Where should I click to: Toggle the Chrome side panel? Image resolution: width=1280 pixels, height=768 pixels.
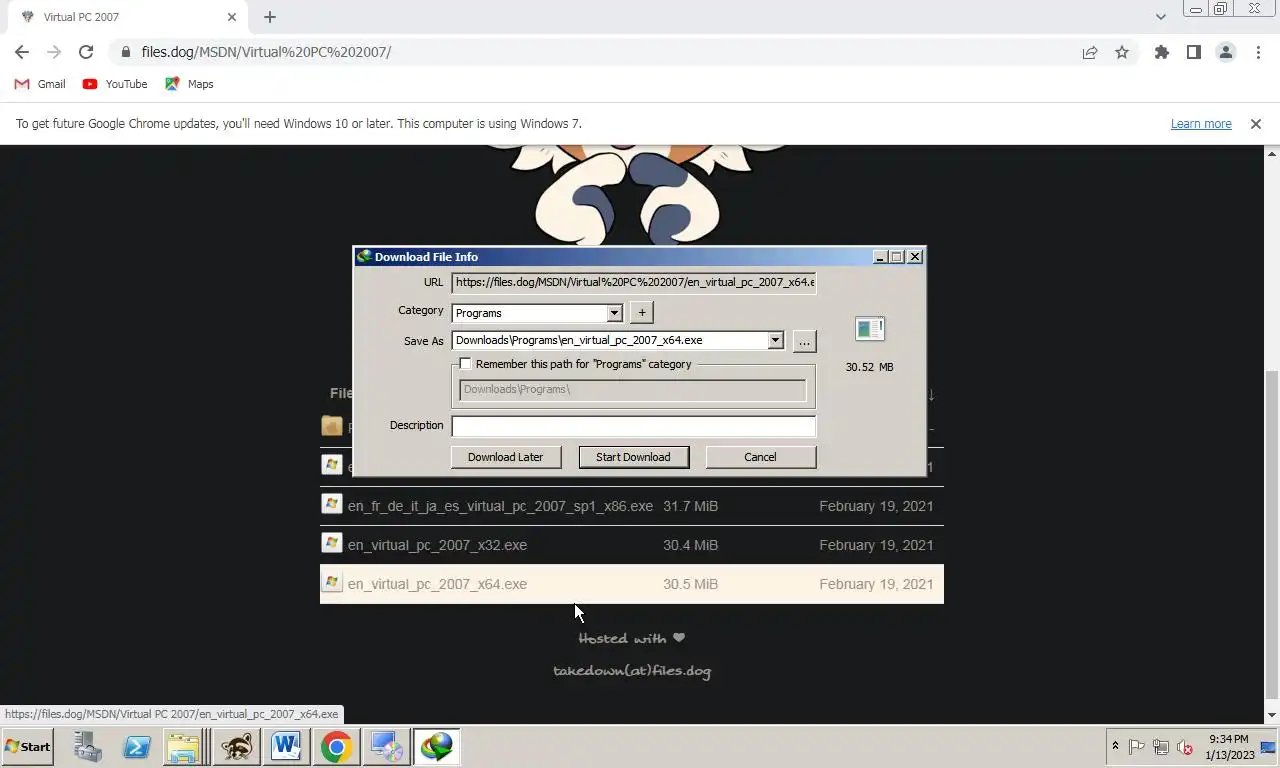pyautogui.click(x=1193, y=52)
